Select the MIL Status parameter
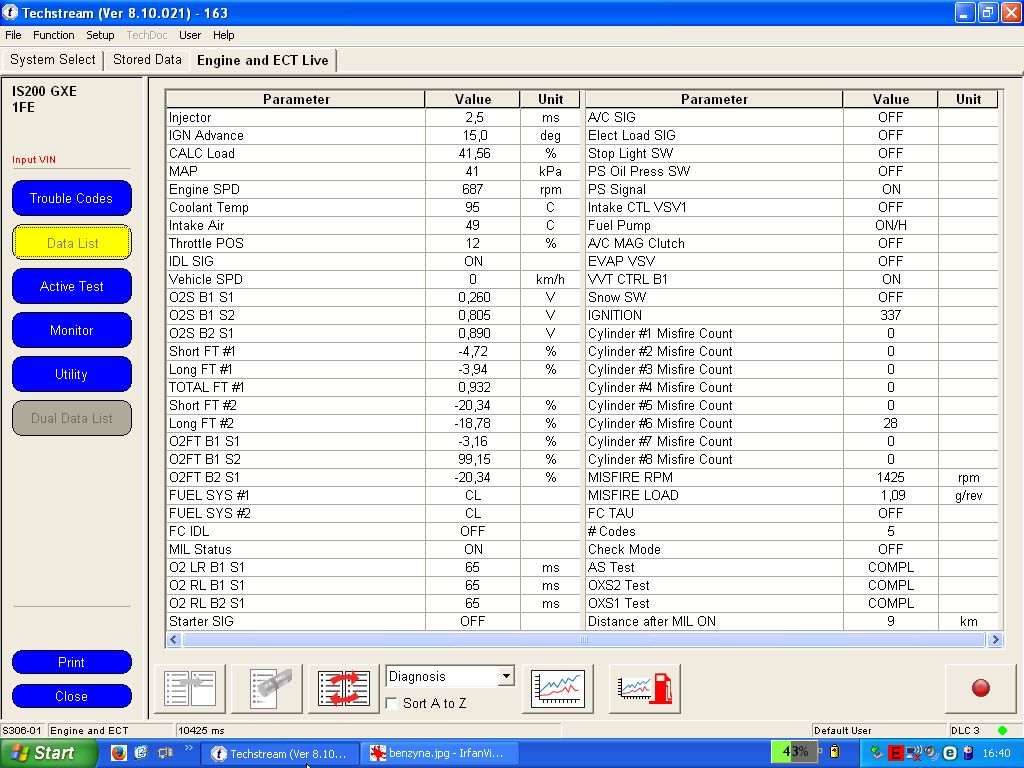Viewport: 1024px width, 768px height. (374, 549)
